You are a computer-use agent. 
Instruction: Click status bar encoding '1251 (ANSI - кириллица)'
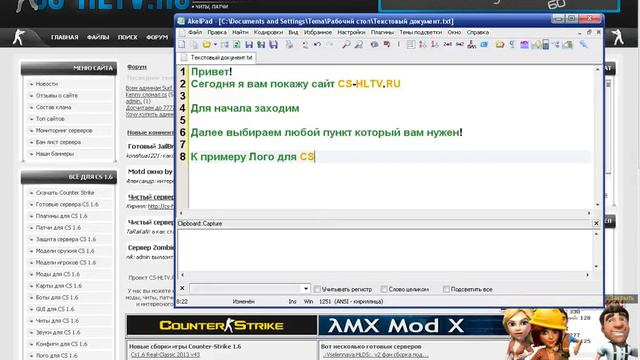pyautogui.click(x=351, y=301)
